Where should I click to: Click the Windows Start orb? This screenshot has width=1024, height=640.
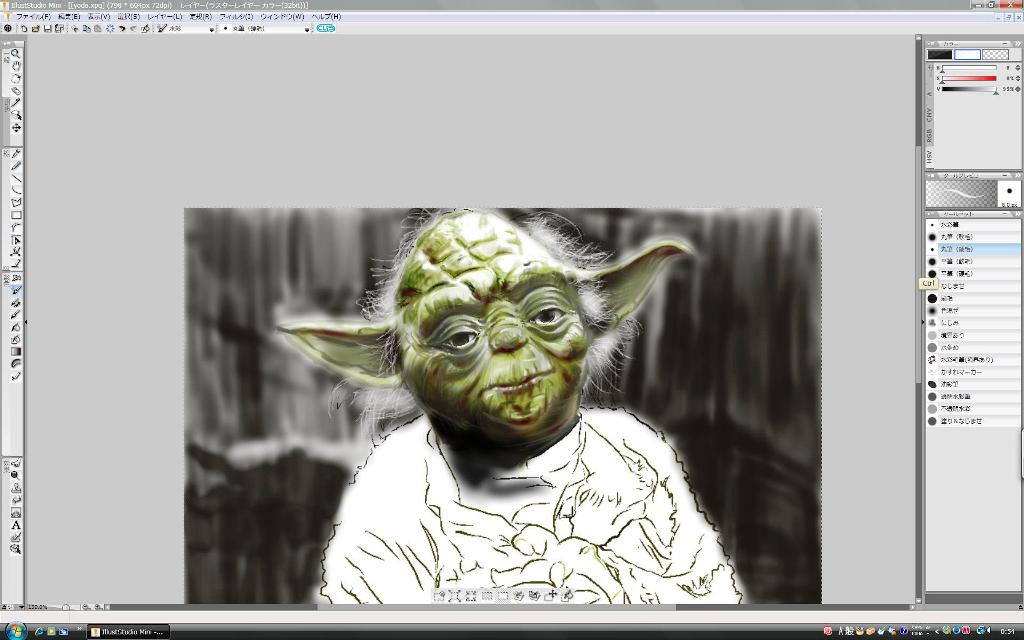click(x=14, y=631)
